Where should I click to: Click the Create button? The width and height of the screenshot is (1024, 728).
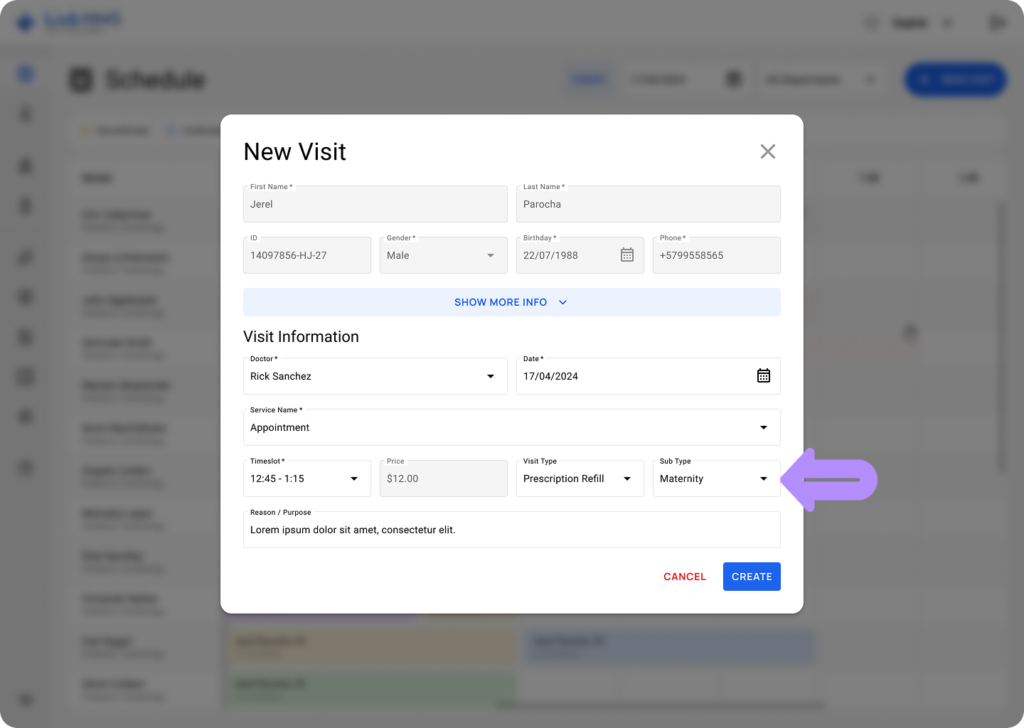click(751, 576)
